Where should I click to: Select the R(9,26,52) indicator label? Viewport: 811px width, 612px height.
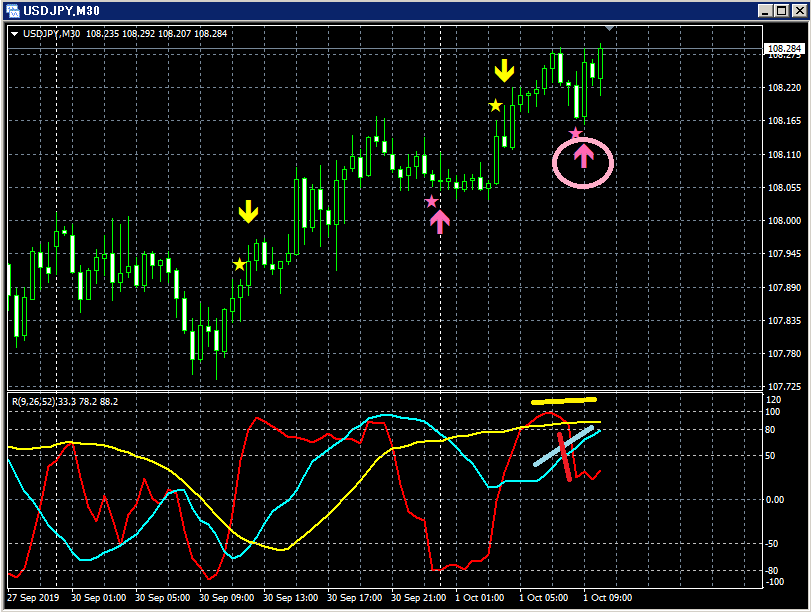pos(65,401)
